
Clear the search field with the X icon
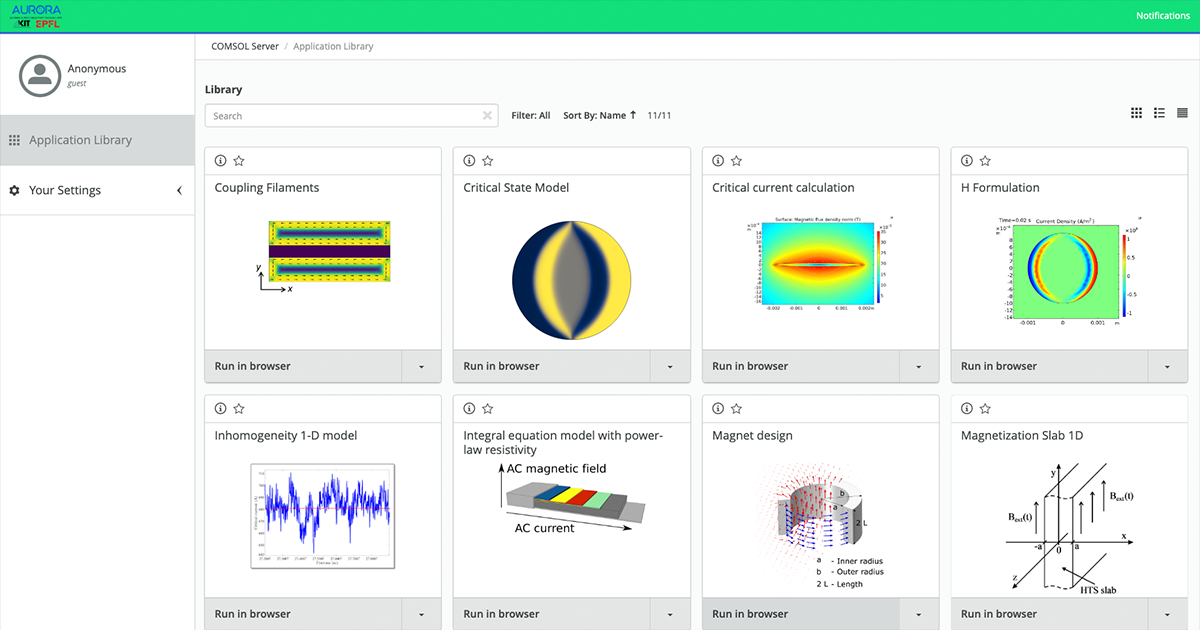[487, 114]
